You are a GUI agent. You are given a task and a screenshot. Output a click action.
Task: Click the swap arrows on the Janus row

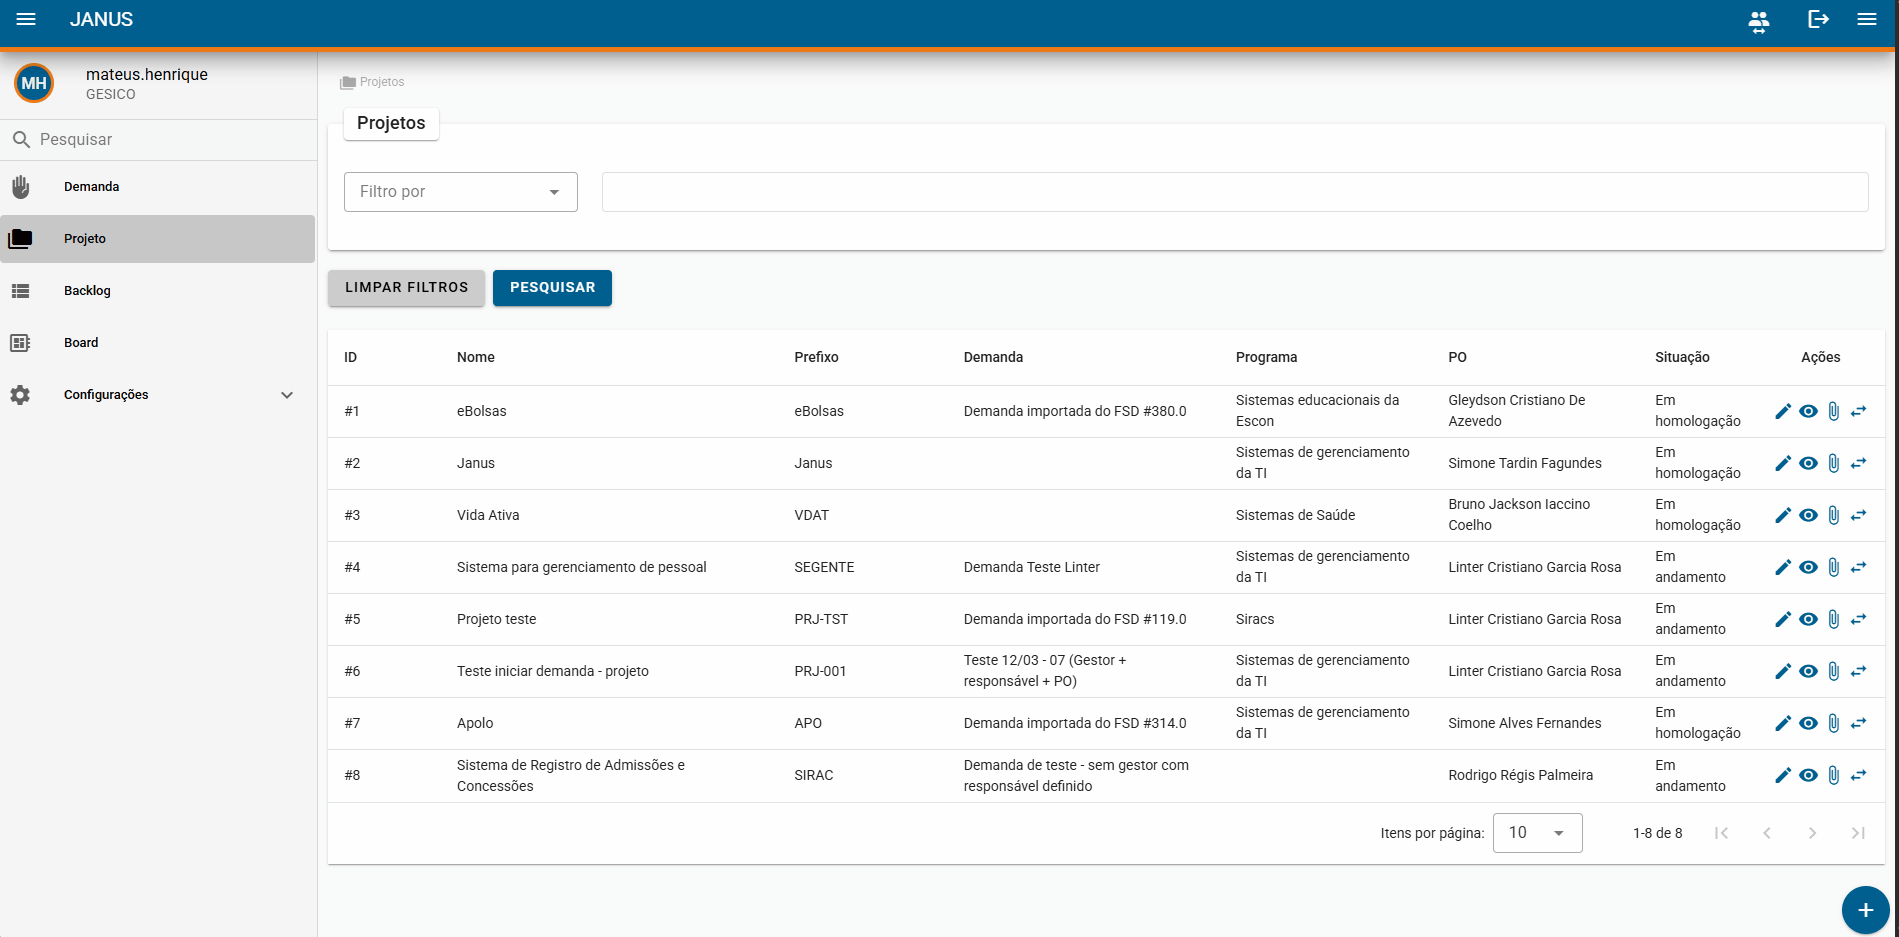[1858, 463]
